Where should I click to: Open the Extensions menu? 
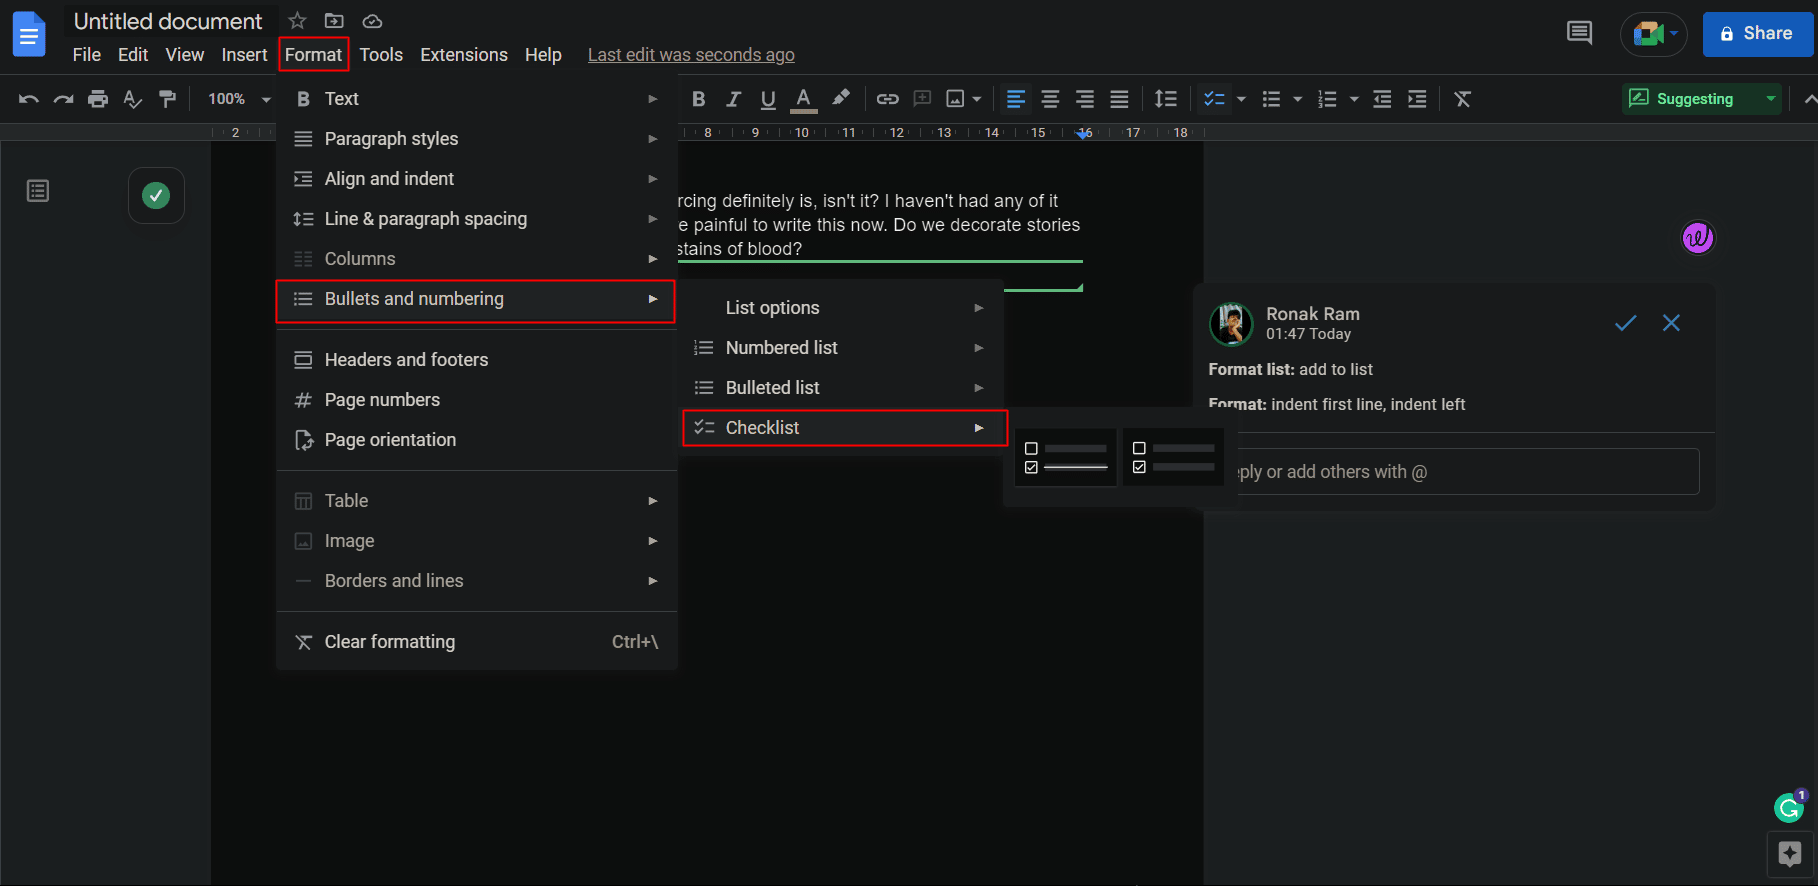pyautogui.click(x=464, y=55)
